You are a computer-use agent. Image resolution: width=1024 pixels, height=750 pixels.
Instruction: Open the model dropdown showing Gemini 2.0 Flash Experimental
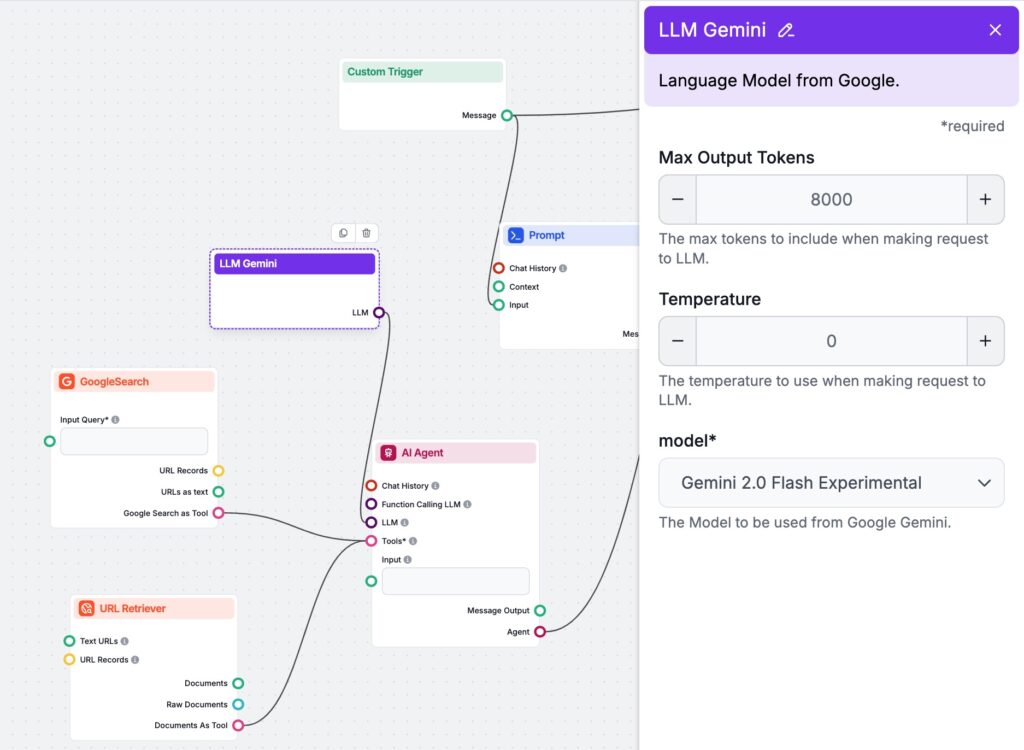click(831, 483)
